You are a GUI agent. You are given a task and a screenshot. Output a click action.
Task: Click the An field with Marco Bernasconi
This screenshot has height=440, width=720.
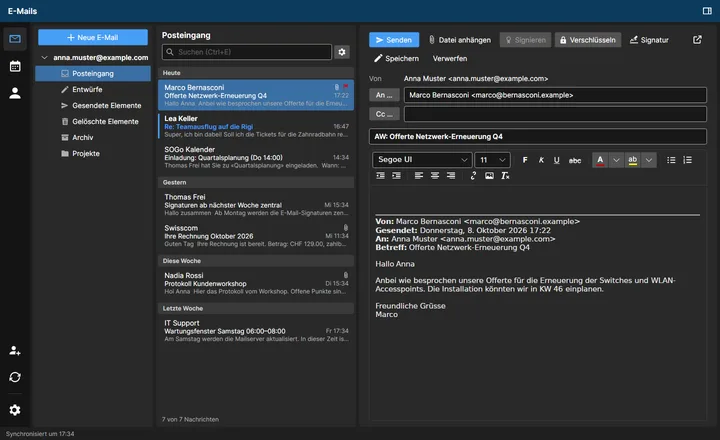pyautogui.click(x=555, y=95)
